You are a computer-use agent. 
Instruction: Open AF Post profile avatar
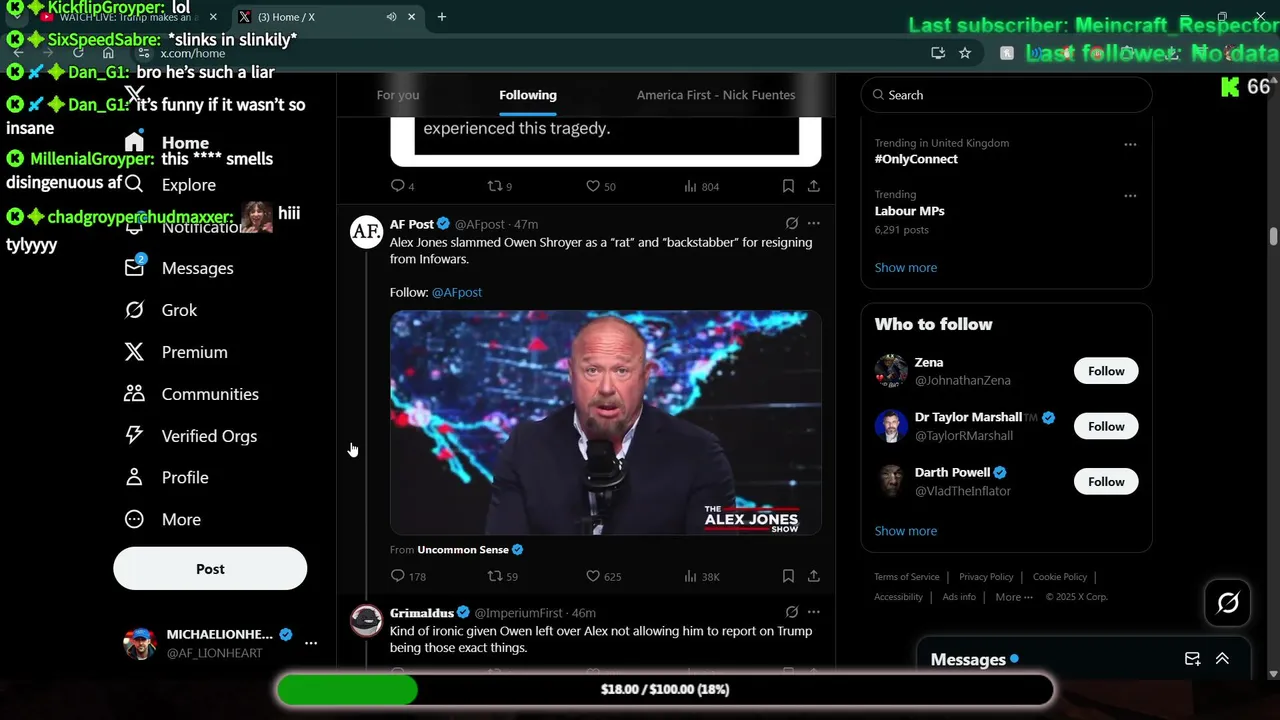coord(366,232)
